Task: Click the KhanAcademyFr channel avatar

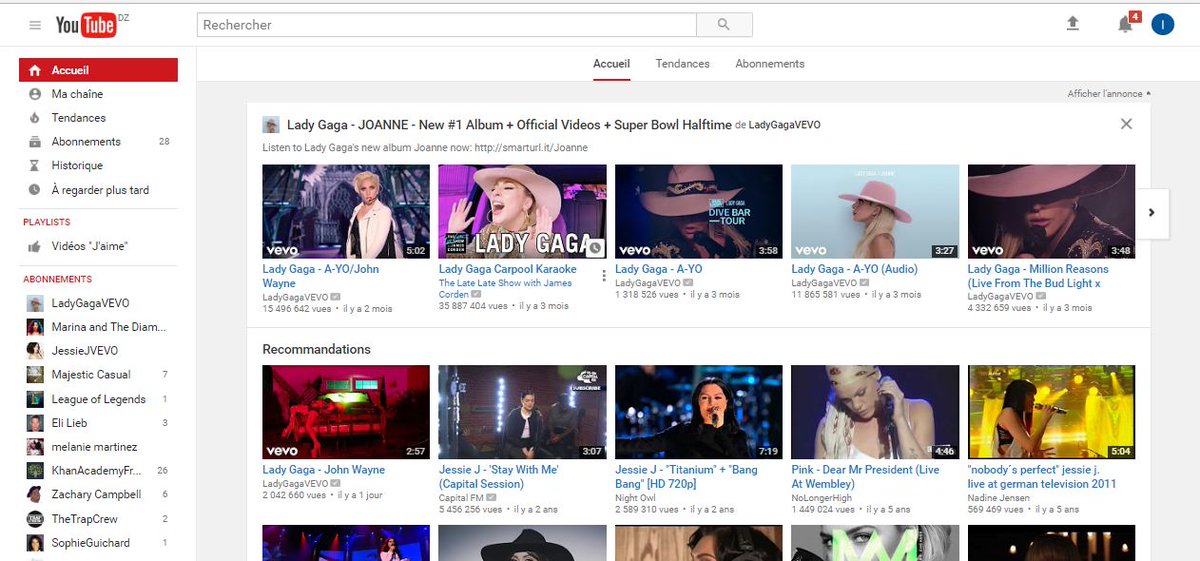Action: (35, 471)
